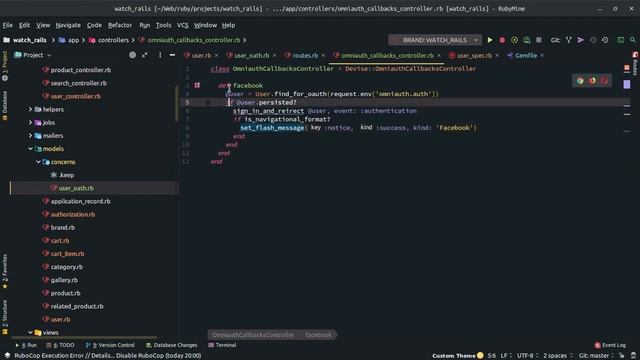Viewport: 640px width, 360px height.
Task: Open the Database Changes tool window
Action: click(x=171, y=345)
